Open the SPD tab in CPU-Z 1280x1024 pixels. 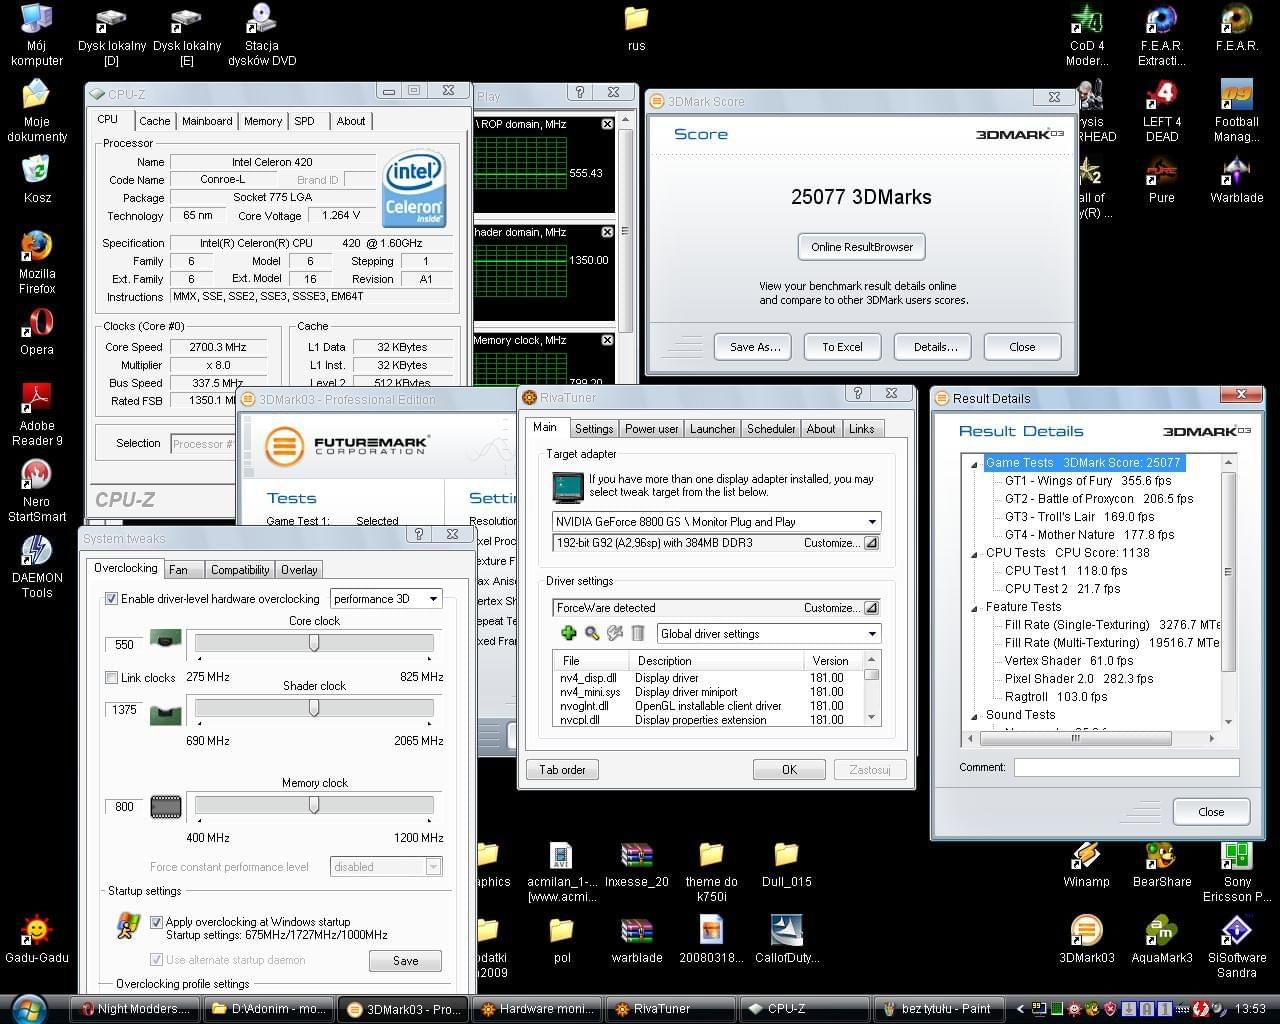coord(305,121)
